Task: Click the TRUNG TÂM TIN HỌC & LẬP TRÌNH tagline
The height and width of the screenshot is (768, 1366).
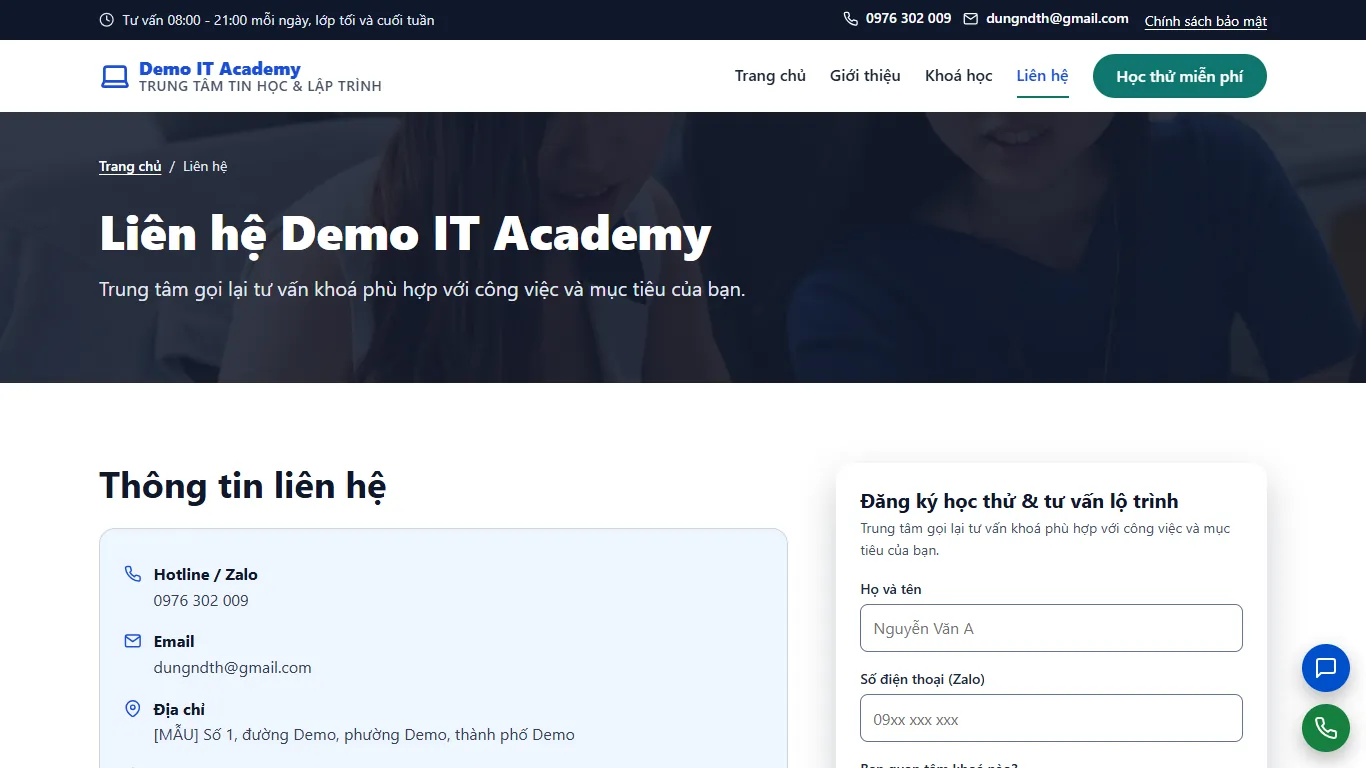Action: pos(260,87)
